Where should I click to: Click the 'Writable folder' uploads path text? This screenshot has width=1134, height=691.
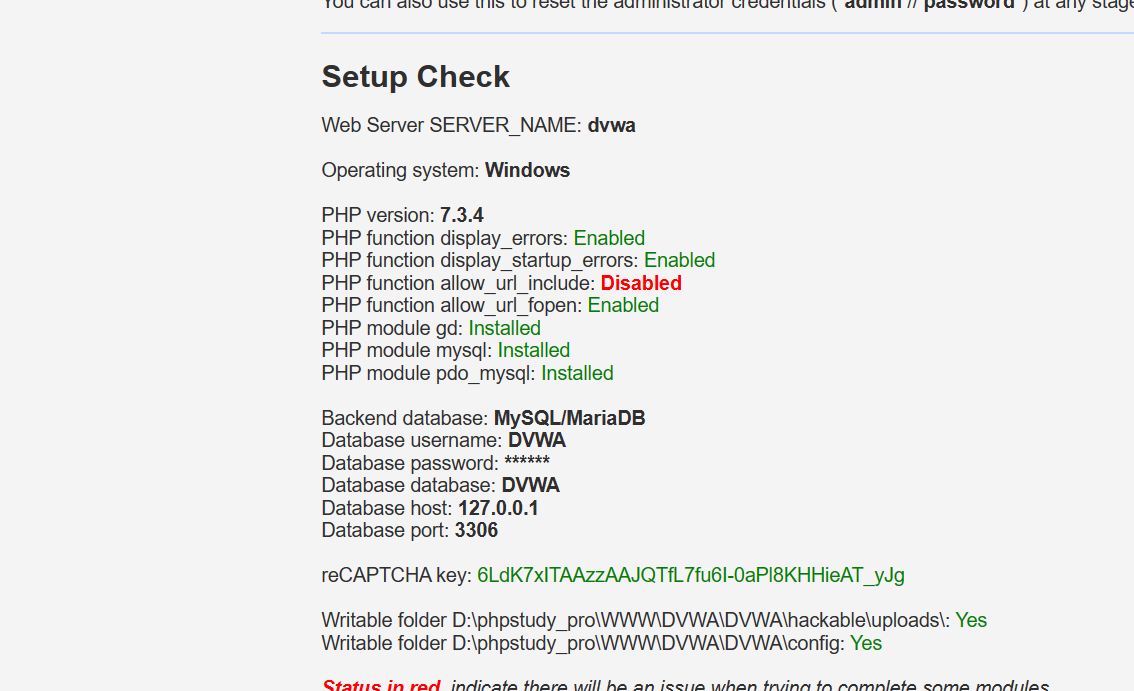click(x=636, y=620)
